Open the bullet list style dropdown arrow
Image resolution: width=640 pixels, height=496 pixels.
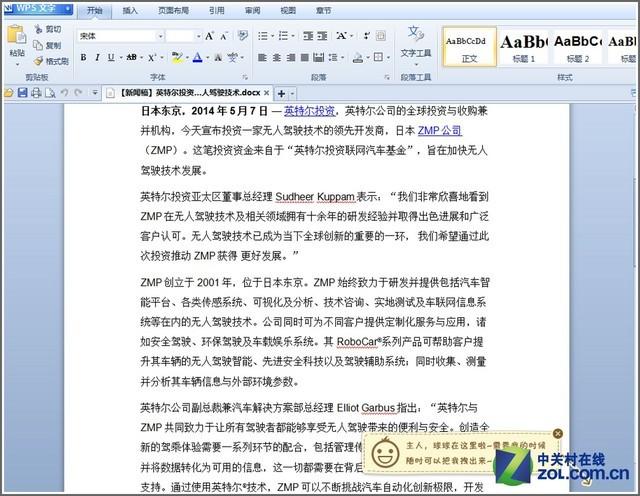click(x=272, y=36)
